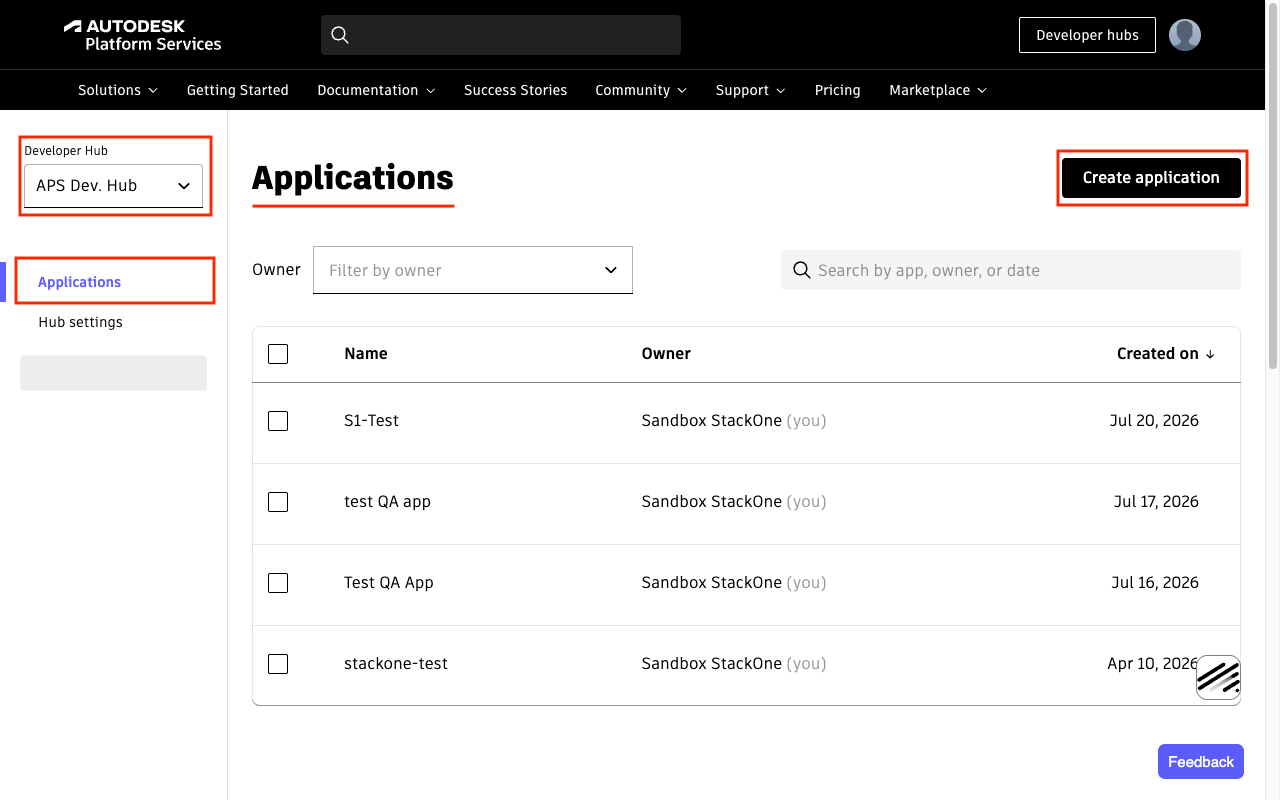Sort by the Name column header
The image size is (1280, 800).
pyautogui.click(x=366, y=354)
